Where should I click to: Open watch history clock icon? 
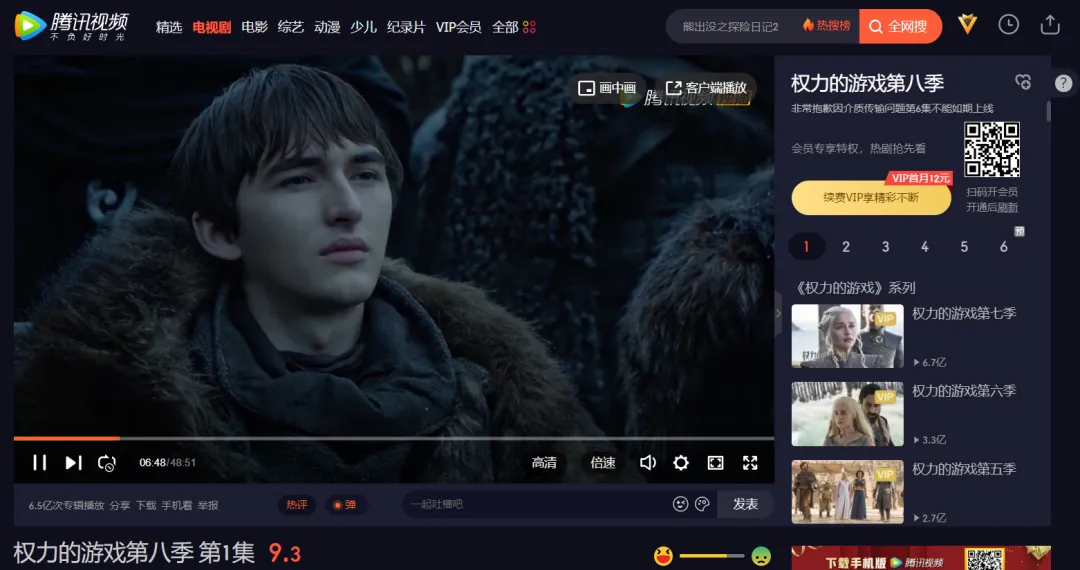(1008, 25)
